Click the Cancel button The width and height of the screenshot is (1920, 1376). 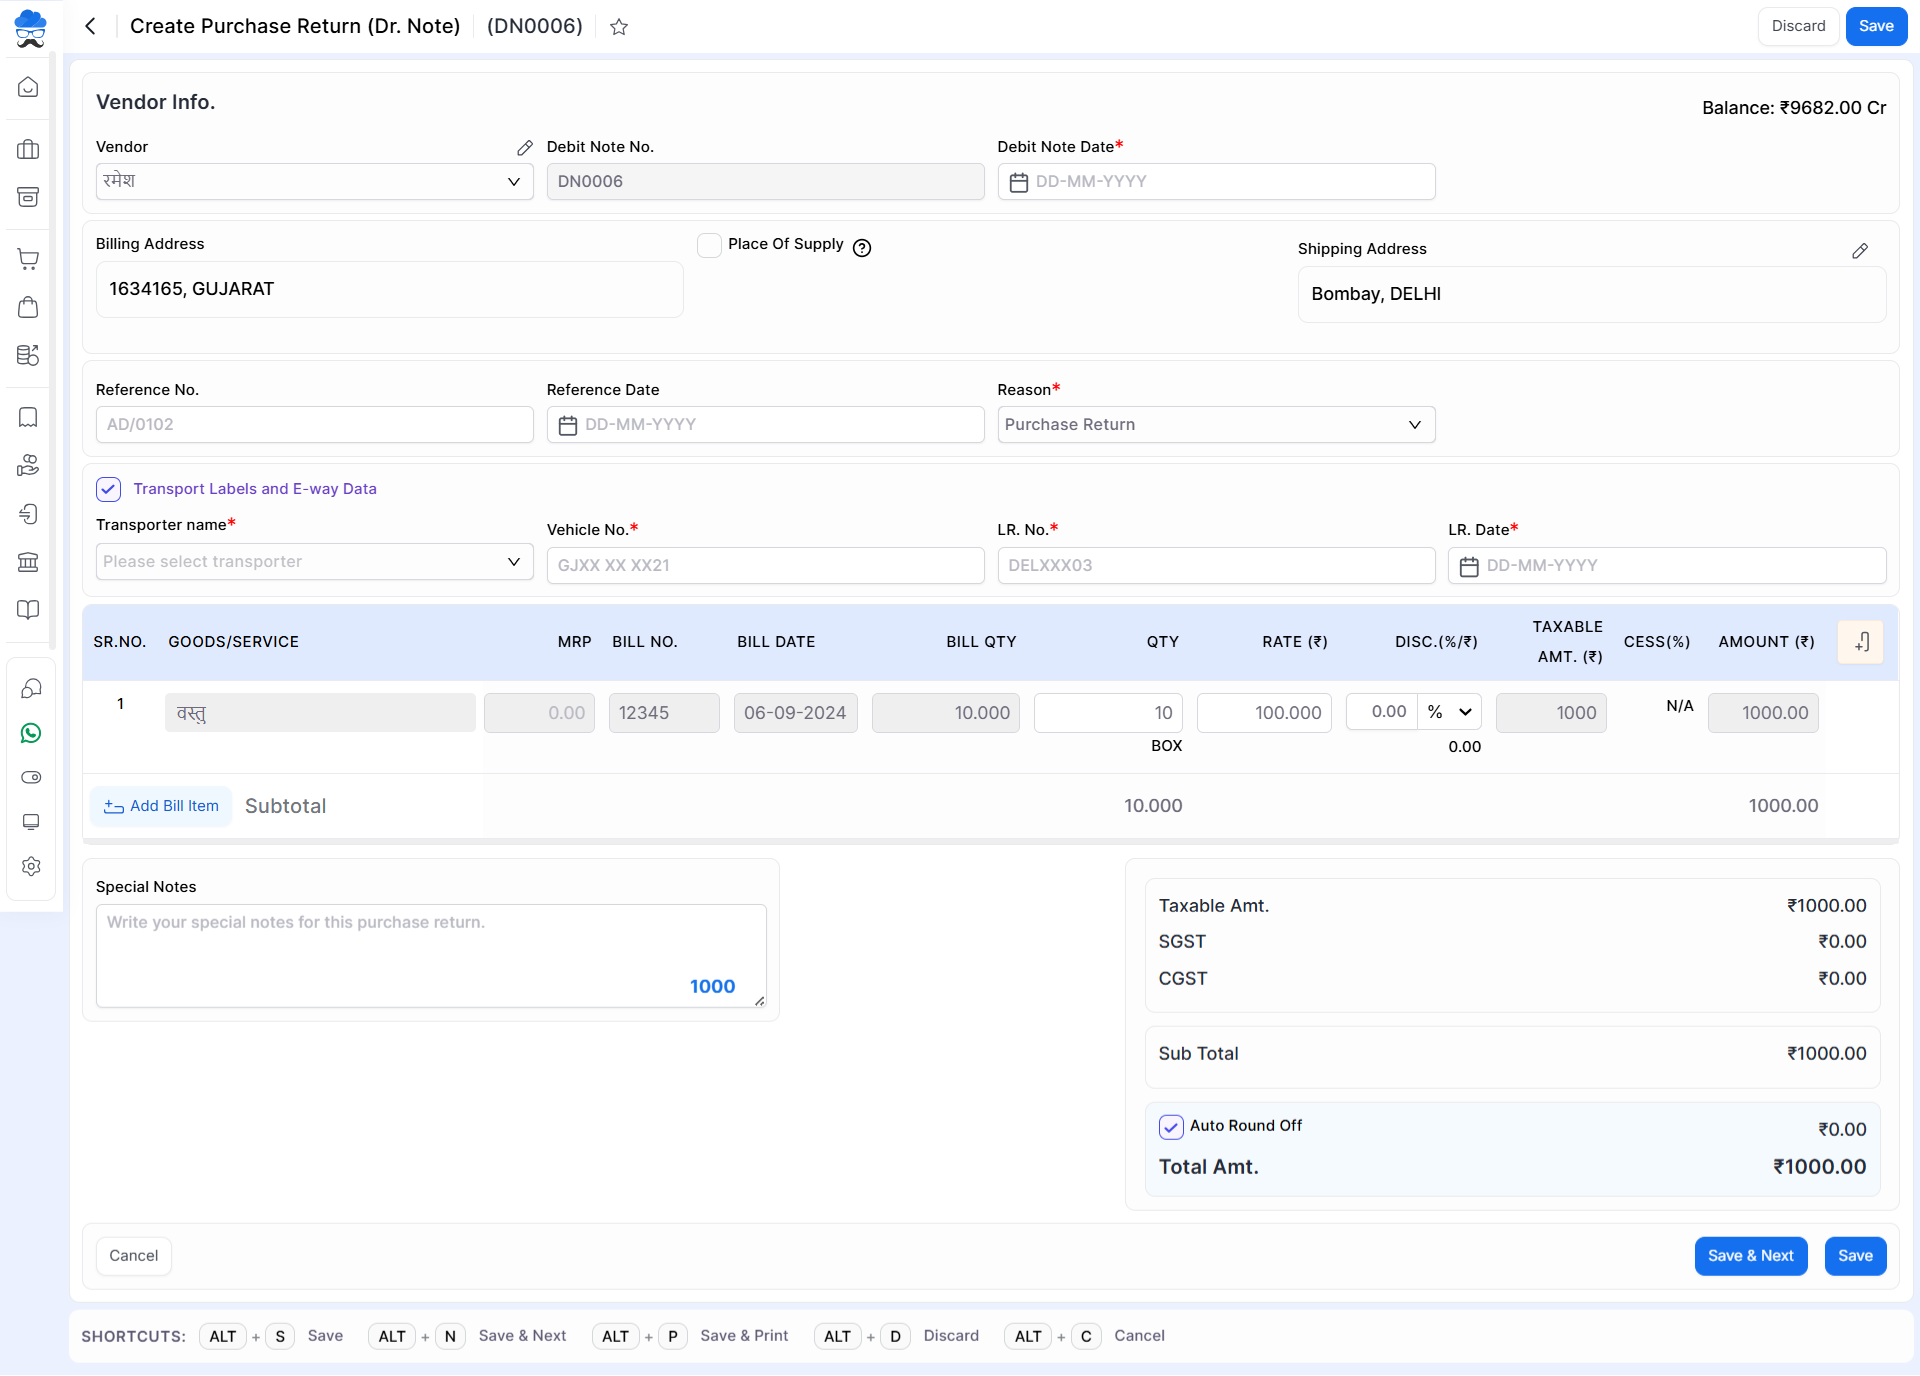click(134, 1256)
